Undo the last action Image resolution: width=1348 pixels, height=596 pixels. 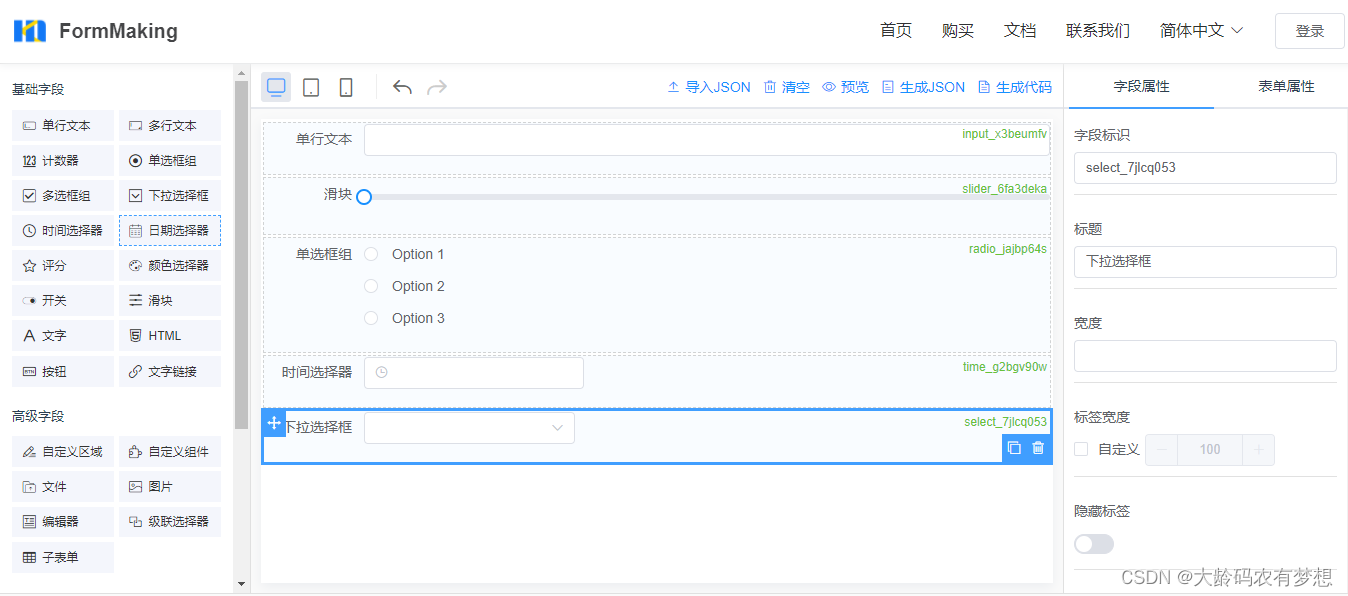tap(402, 87)
